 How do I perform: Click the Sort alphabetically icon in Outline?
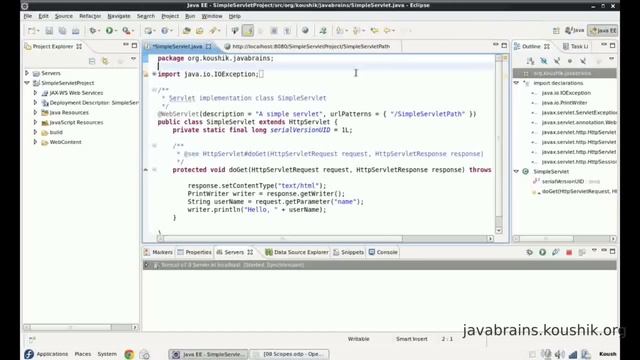coord(530,61)
